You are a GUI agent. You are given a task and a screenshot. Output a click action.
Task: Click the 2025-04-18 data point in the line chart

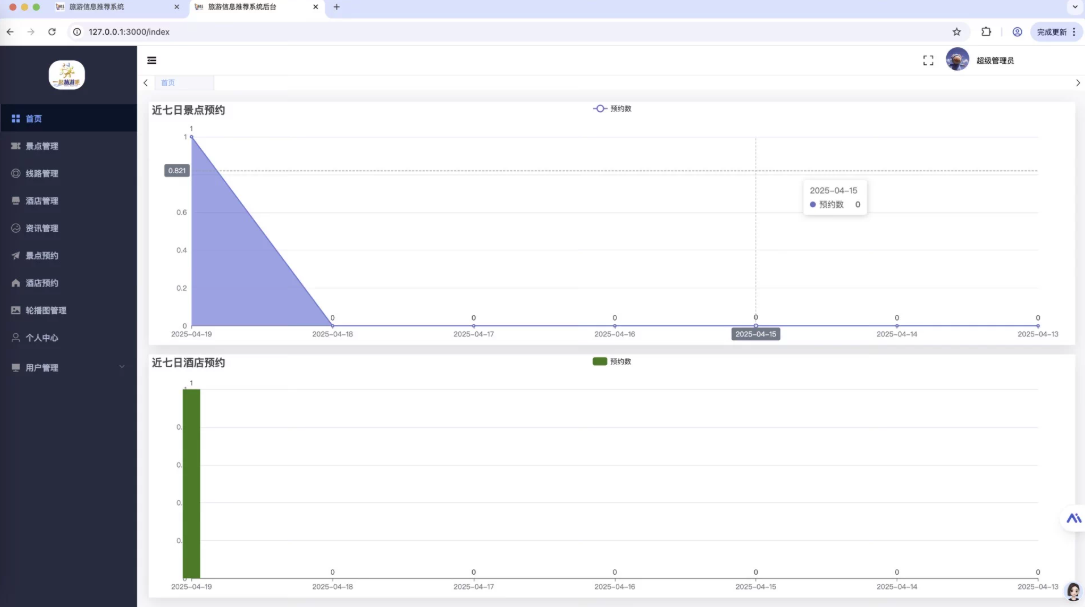tap(333, 325)
